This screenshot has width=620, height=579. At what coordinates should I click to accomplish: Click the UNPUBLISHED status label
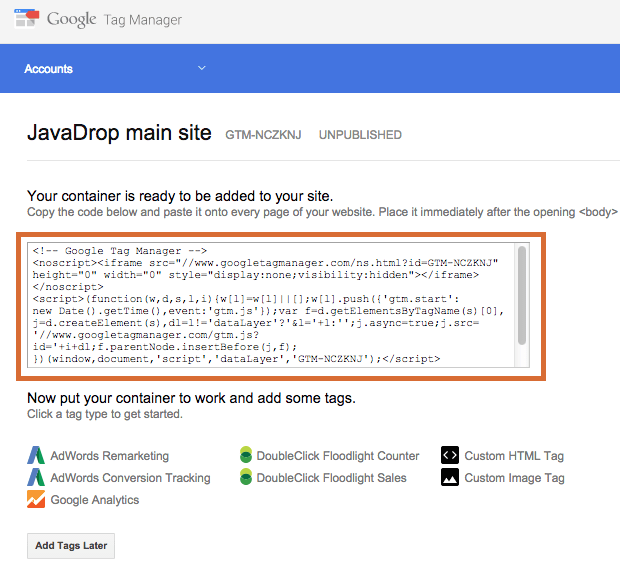[x=360, y=135]
